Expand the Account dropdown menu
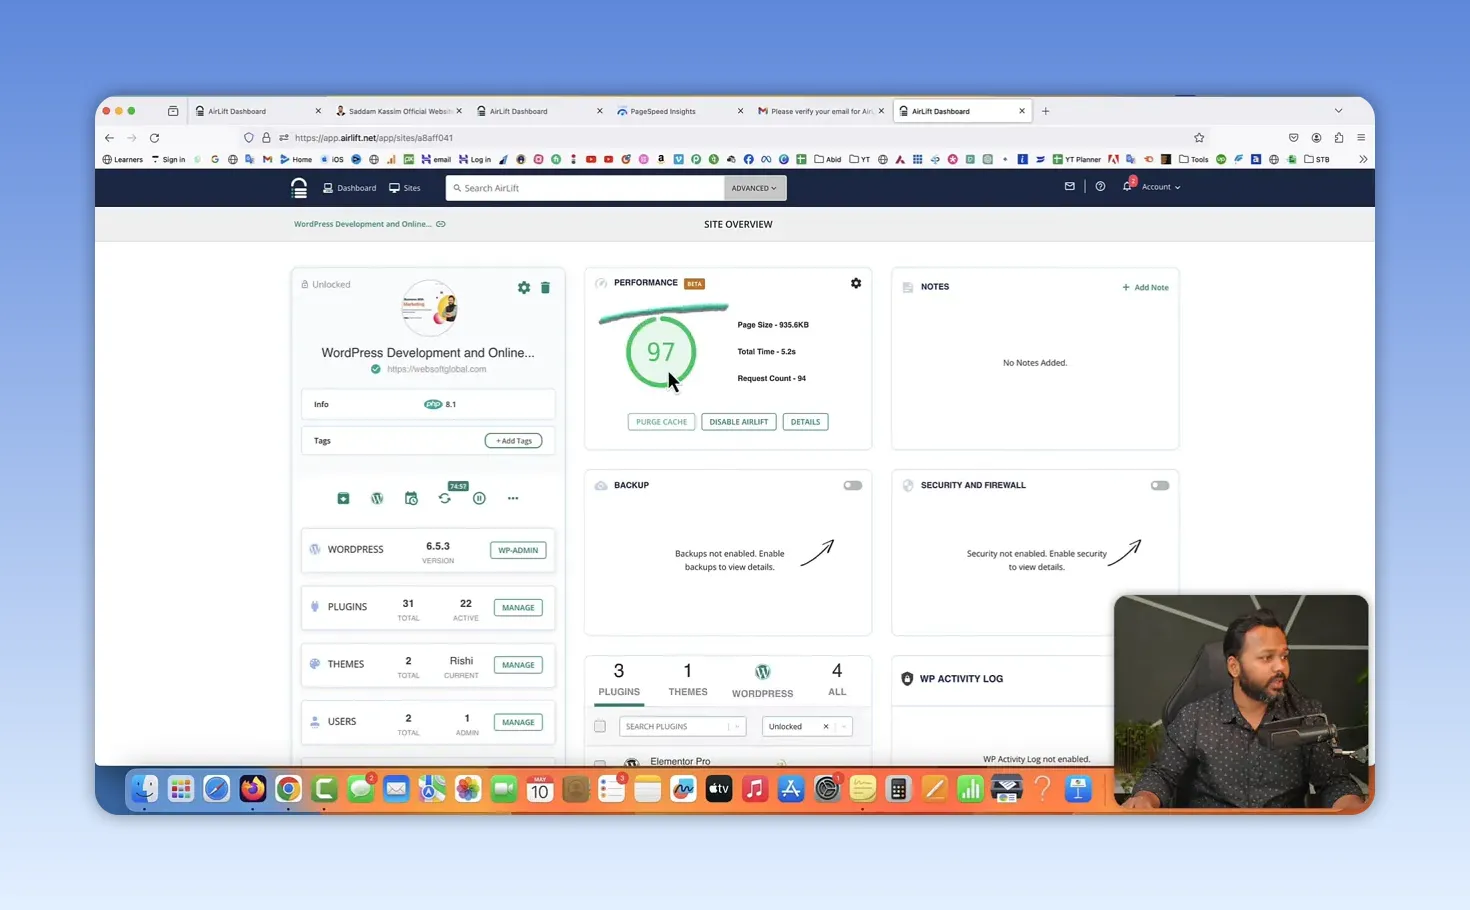The height and width of the screenshot is (910, 1470). click(1161, 187)
